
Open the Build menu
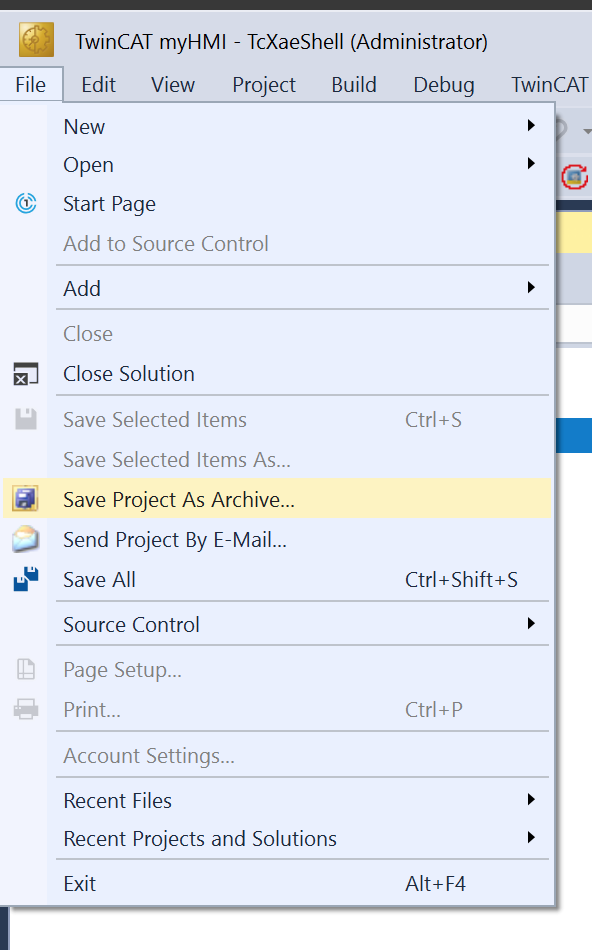point(354,85)
